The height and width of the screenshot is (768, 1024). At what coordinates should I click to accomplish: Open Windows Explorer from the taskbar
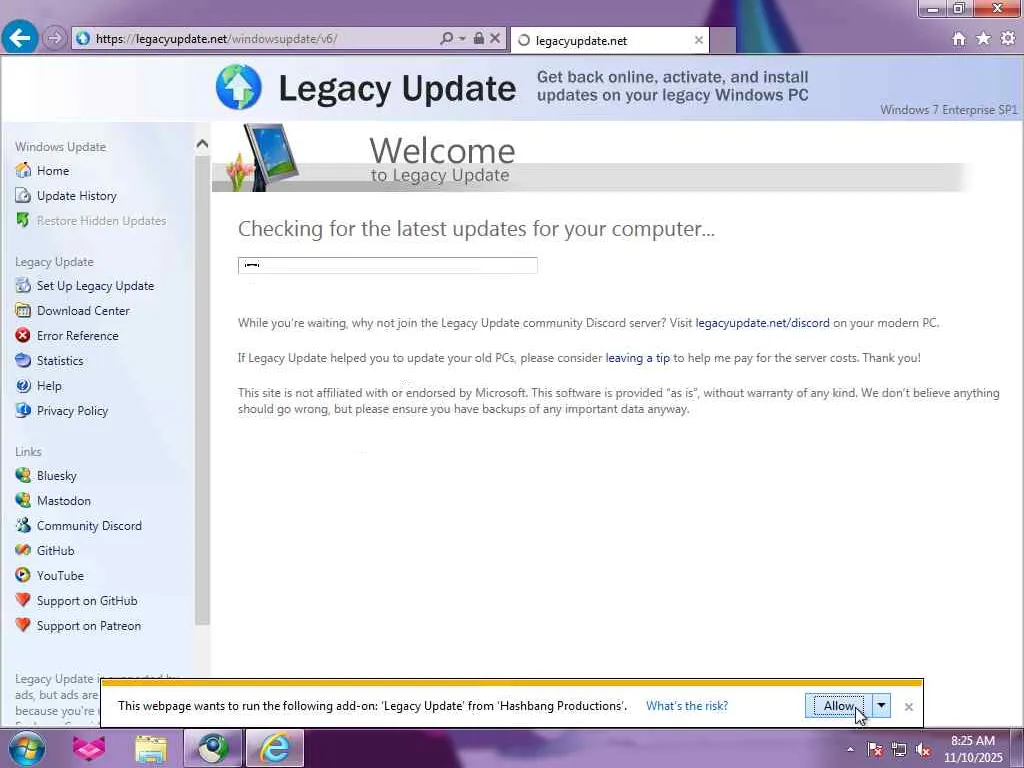(x=151, y=748)
